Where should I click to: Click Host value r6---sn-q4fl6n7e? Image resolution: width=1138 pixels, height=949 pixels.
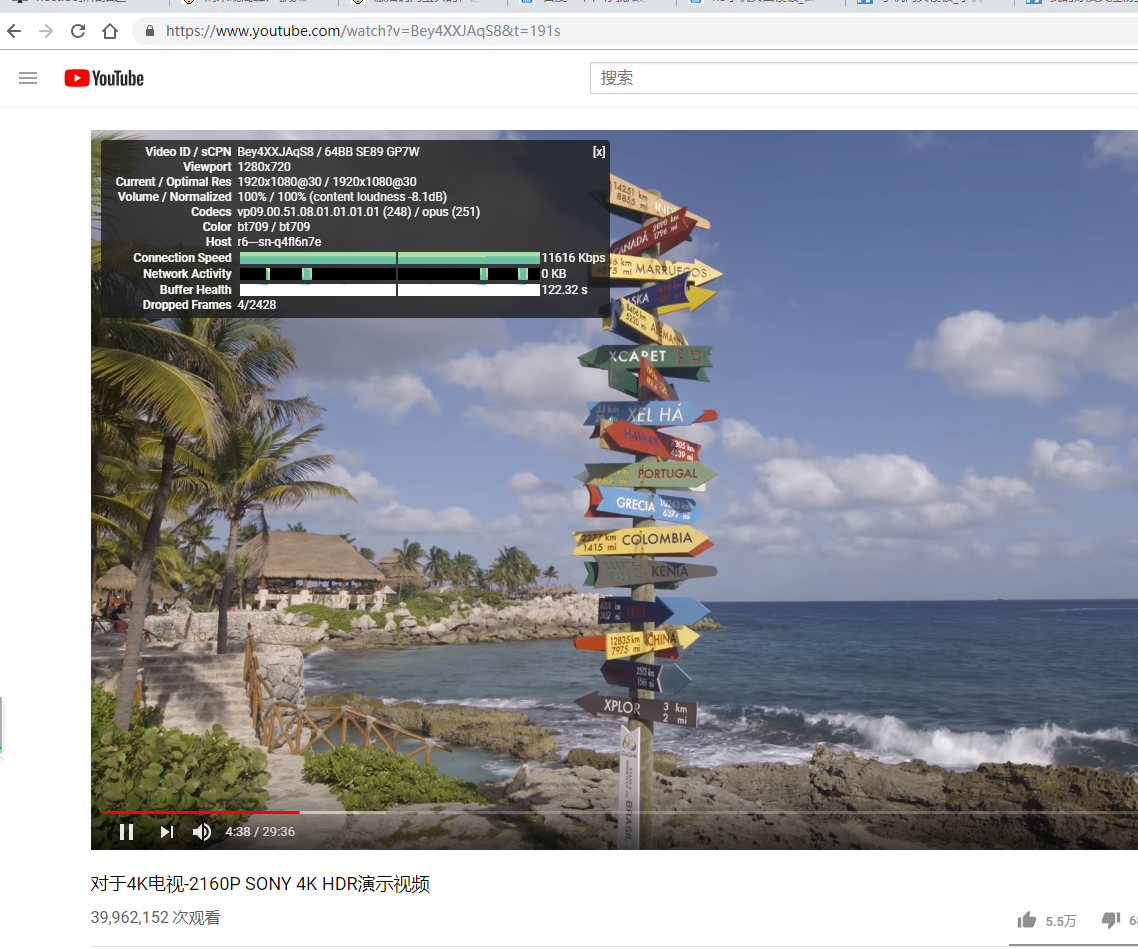pos(279,242)
